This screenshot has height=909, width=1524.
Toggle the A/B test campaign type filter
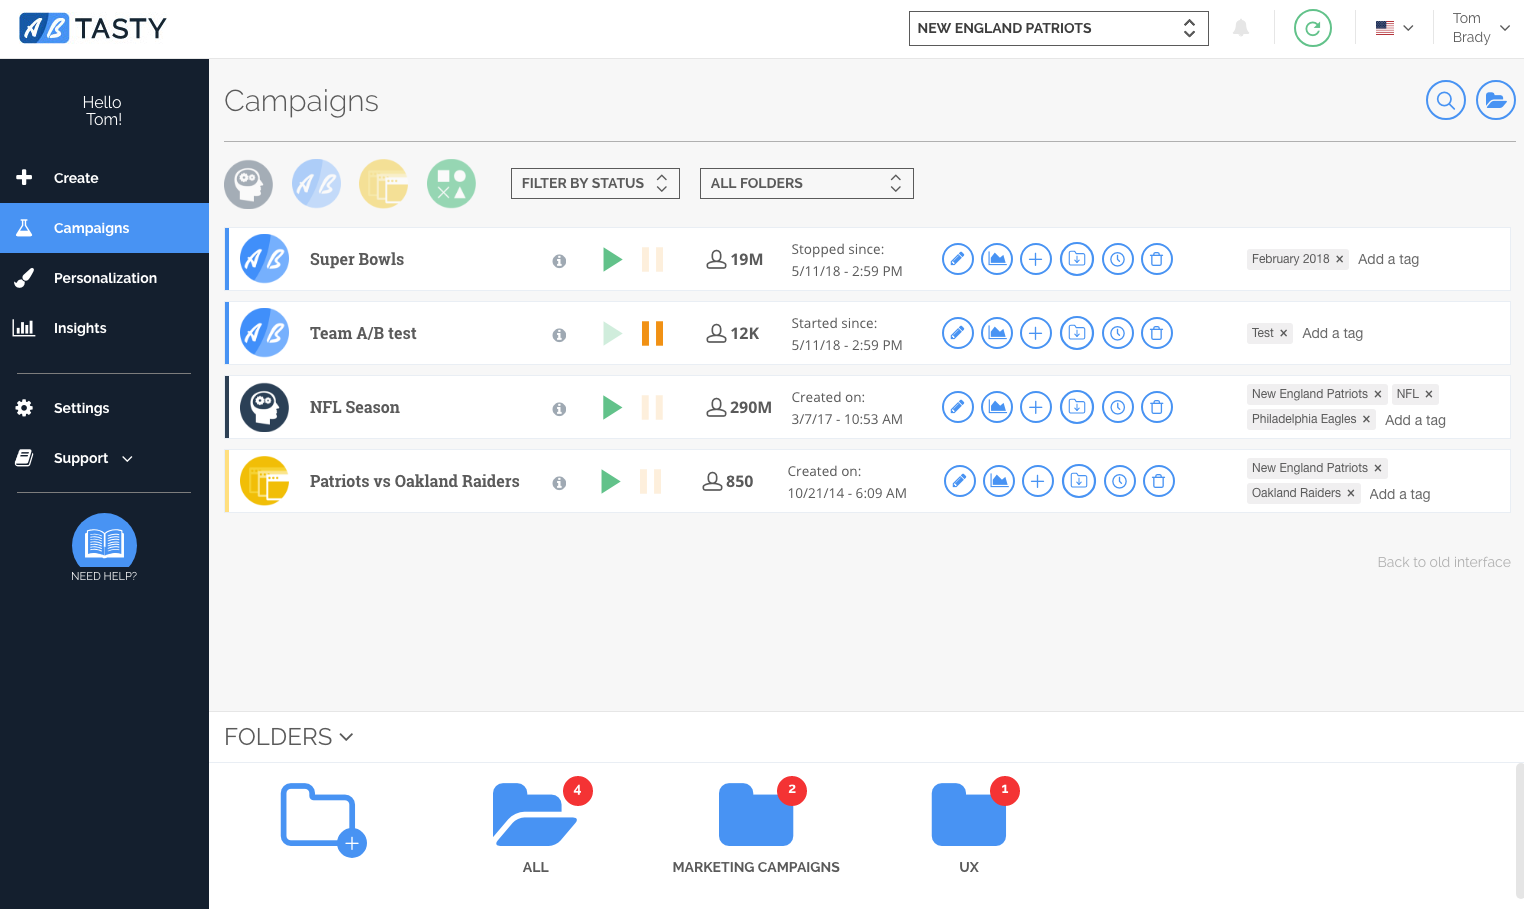point(316,184)
